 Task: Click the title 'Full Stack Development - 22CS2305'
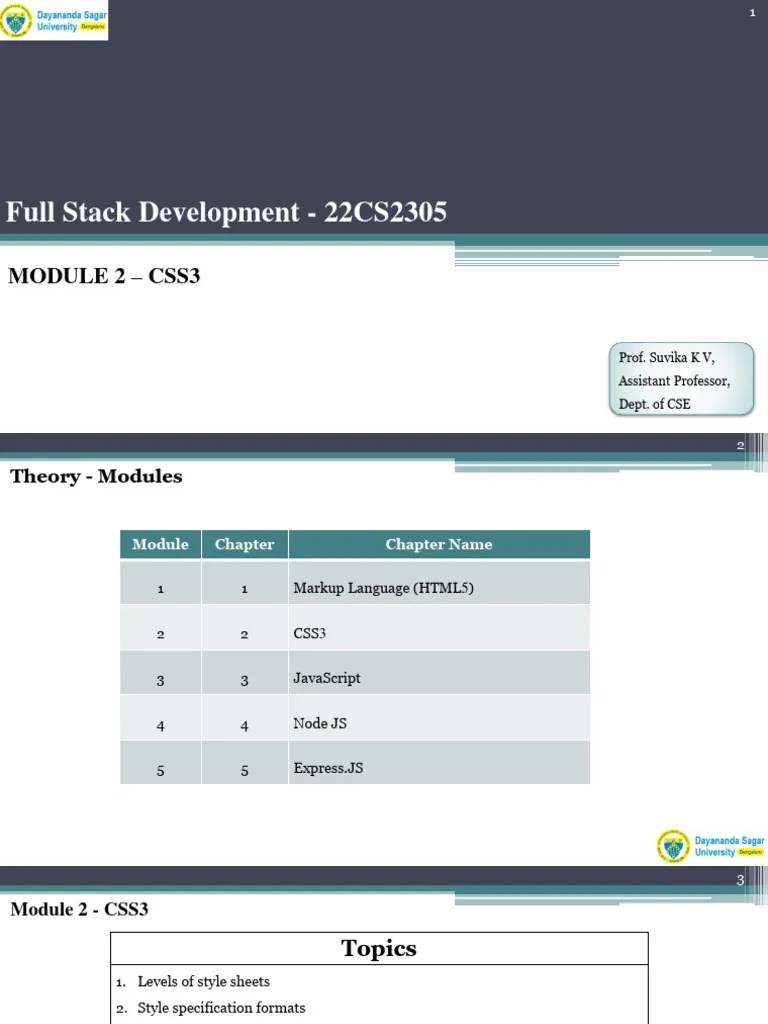click(x=227, y=212)
